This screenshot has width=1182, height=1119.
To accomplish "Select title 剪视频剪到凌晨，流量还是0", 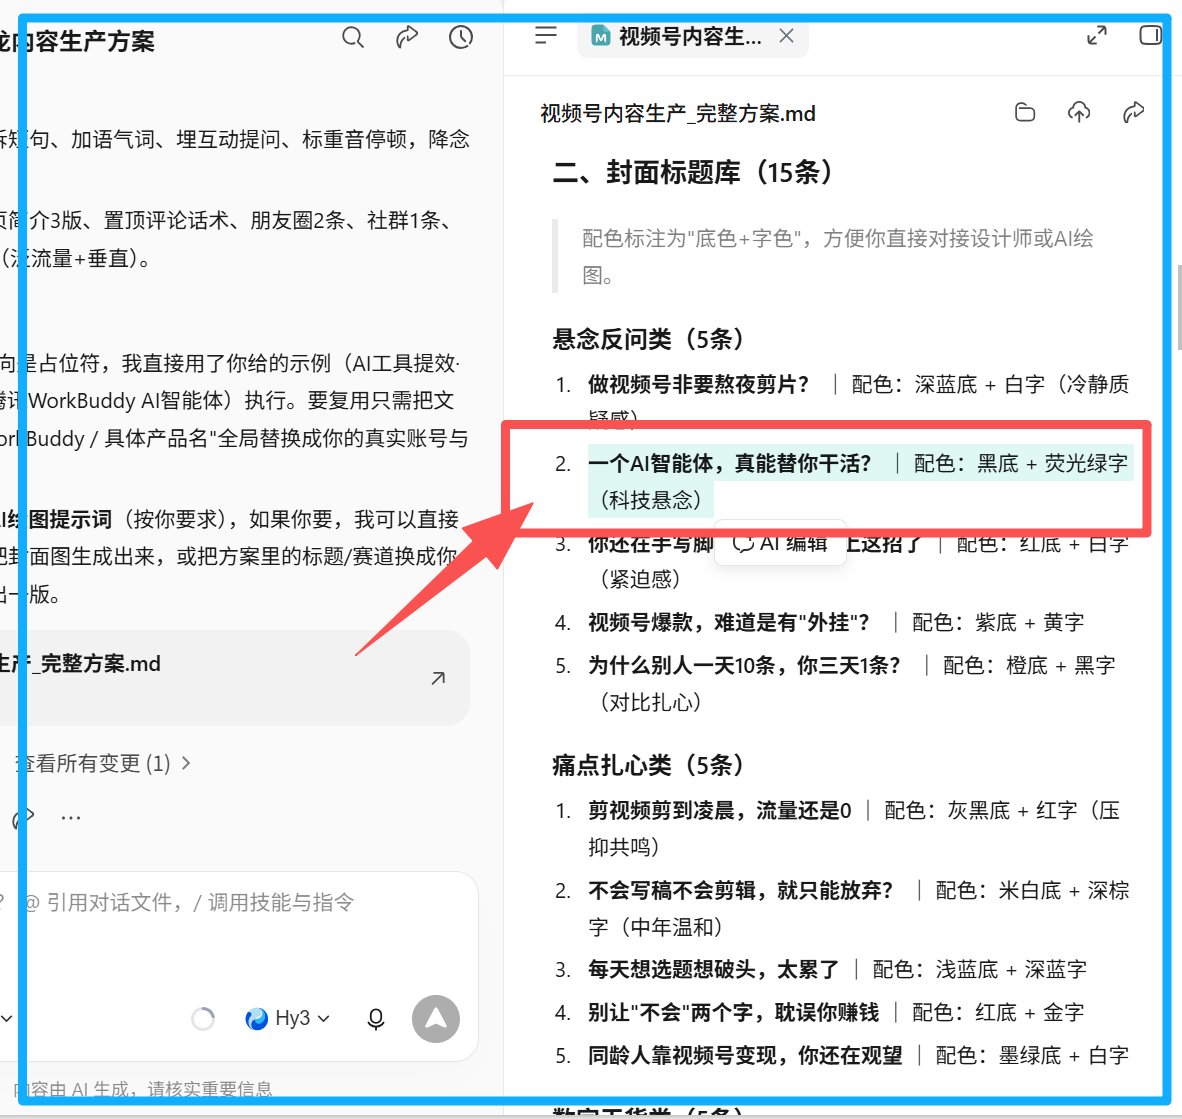I will [x=720, y=811].
